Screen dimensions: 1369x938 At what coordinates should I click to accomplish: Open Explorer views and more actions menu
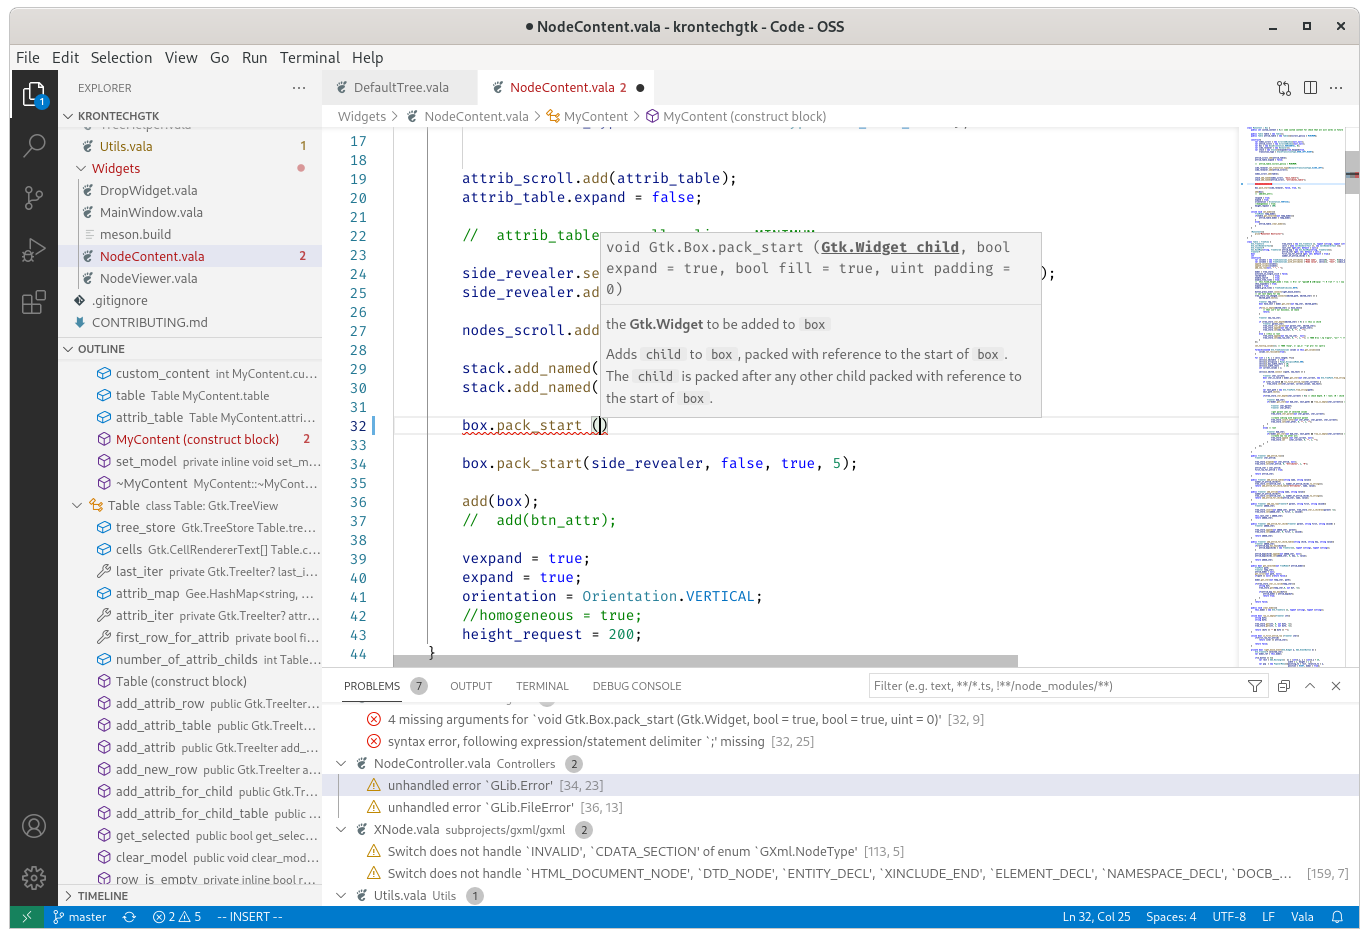click(299, 88)
